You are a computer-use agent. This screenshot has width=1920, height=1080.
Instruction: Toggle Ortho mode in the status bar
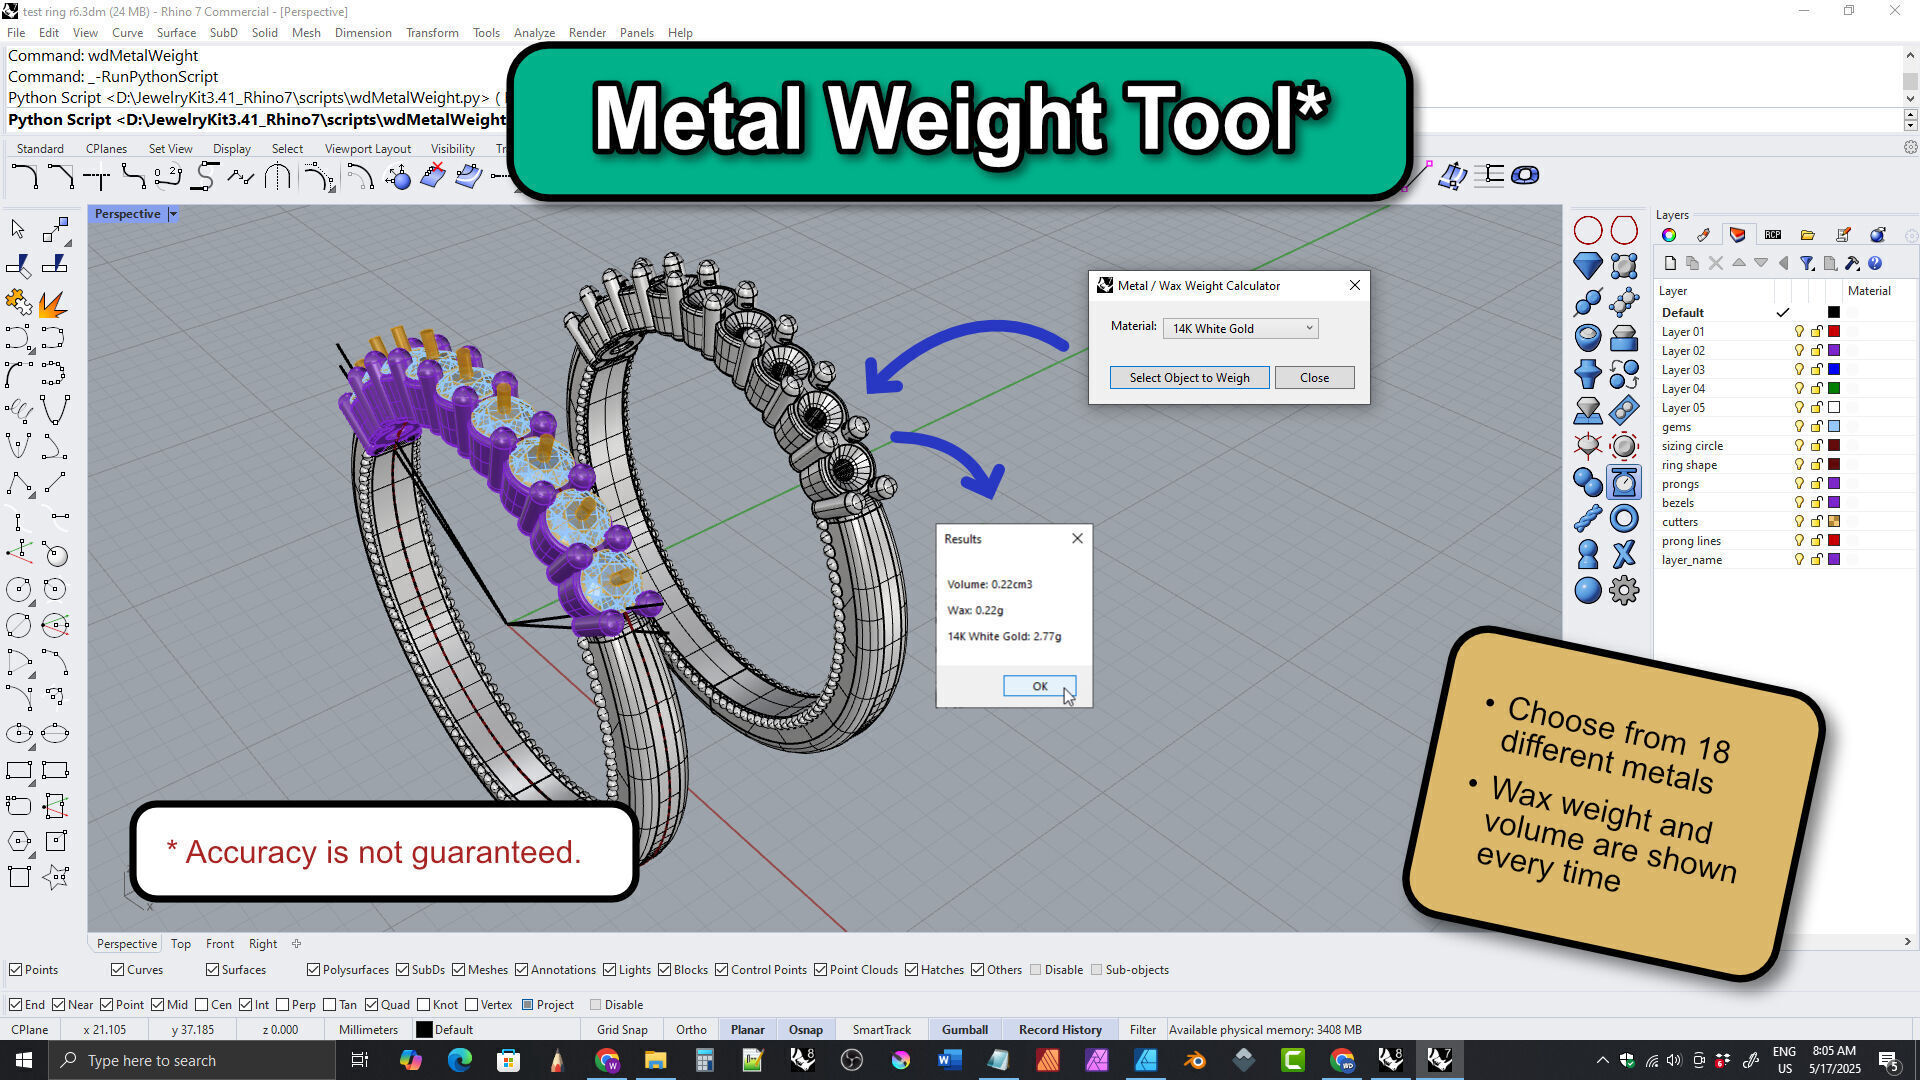(x=691, y=1029)
